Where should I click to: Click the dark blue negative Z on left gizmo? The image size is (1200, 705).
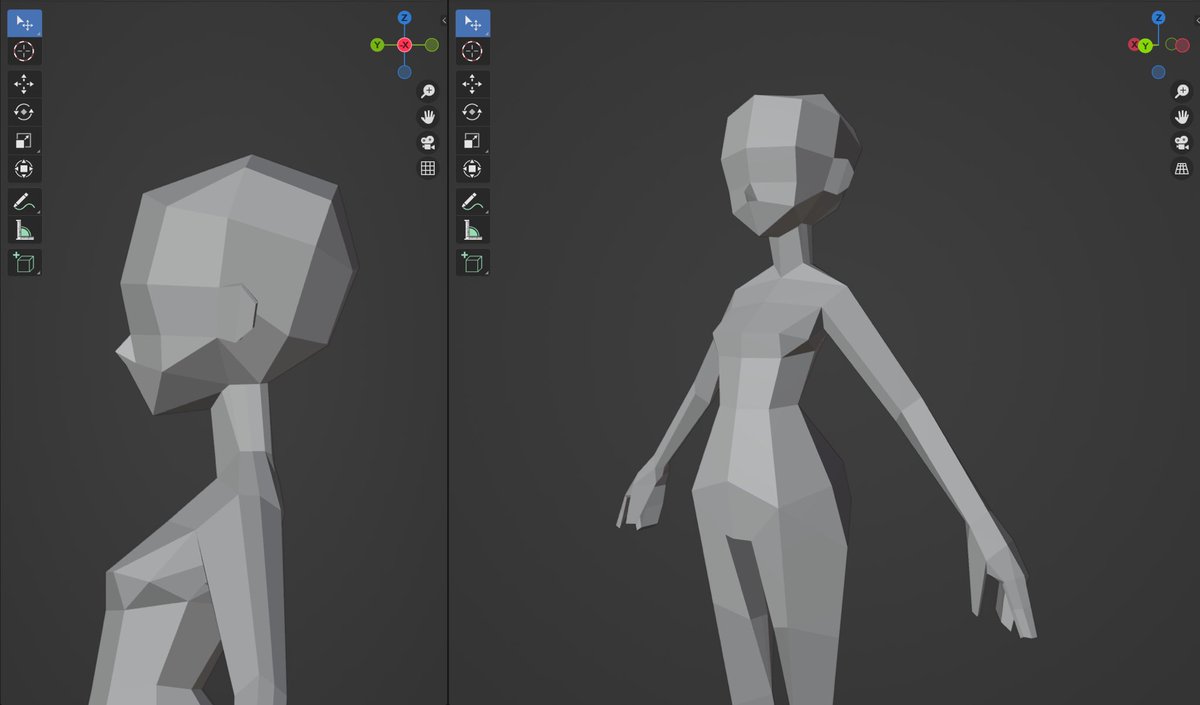(404, 72)
